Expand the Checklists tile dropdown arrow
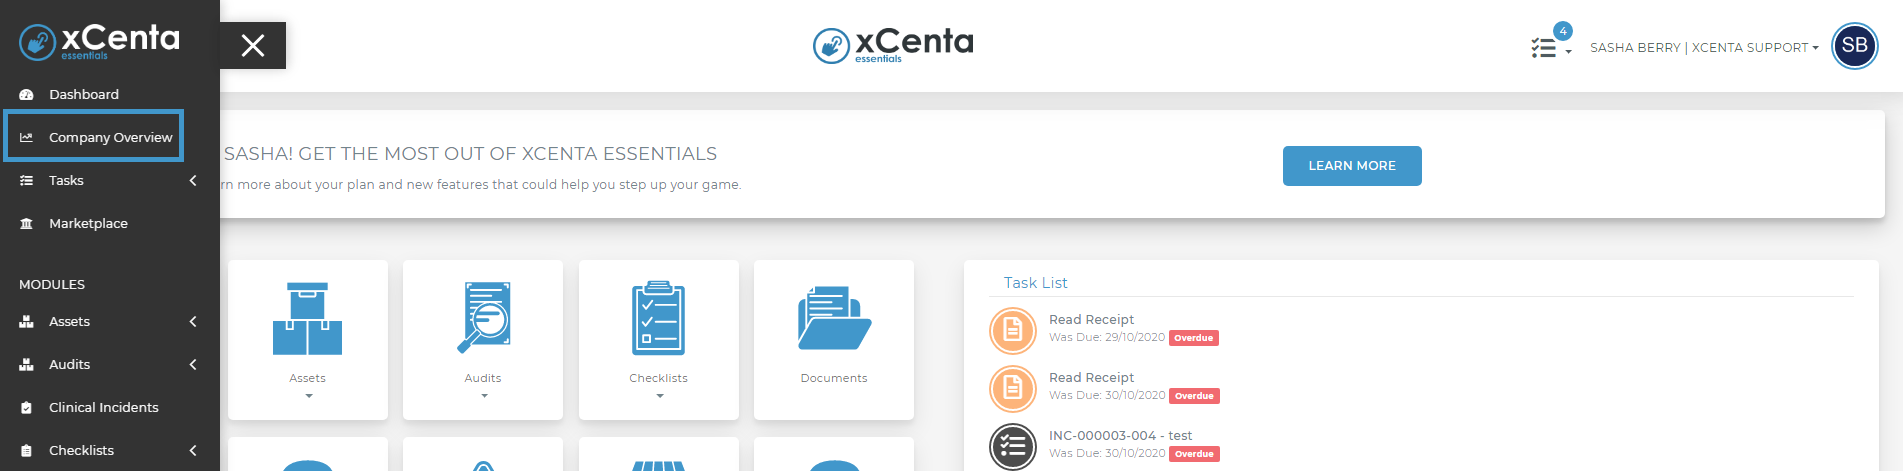The height and width of the screenshot is (471, 1903). tap(660, 396)
